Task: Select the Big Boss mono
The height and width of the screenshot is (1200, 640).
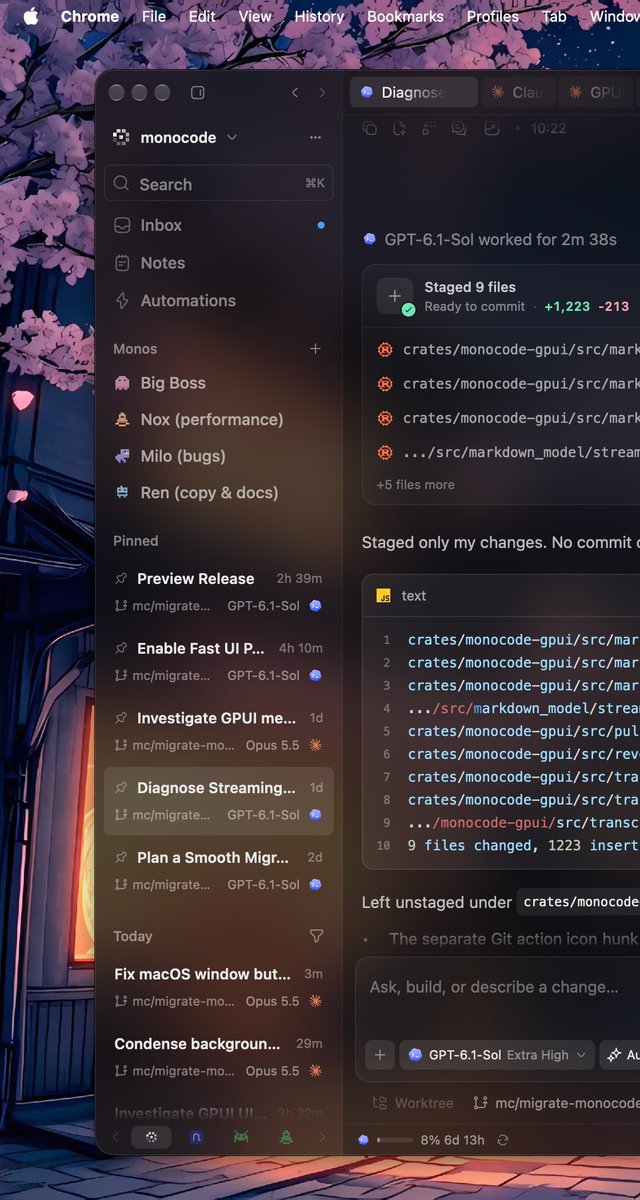Action: [x=218, y=383]
